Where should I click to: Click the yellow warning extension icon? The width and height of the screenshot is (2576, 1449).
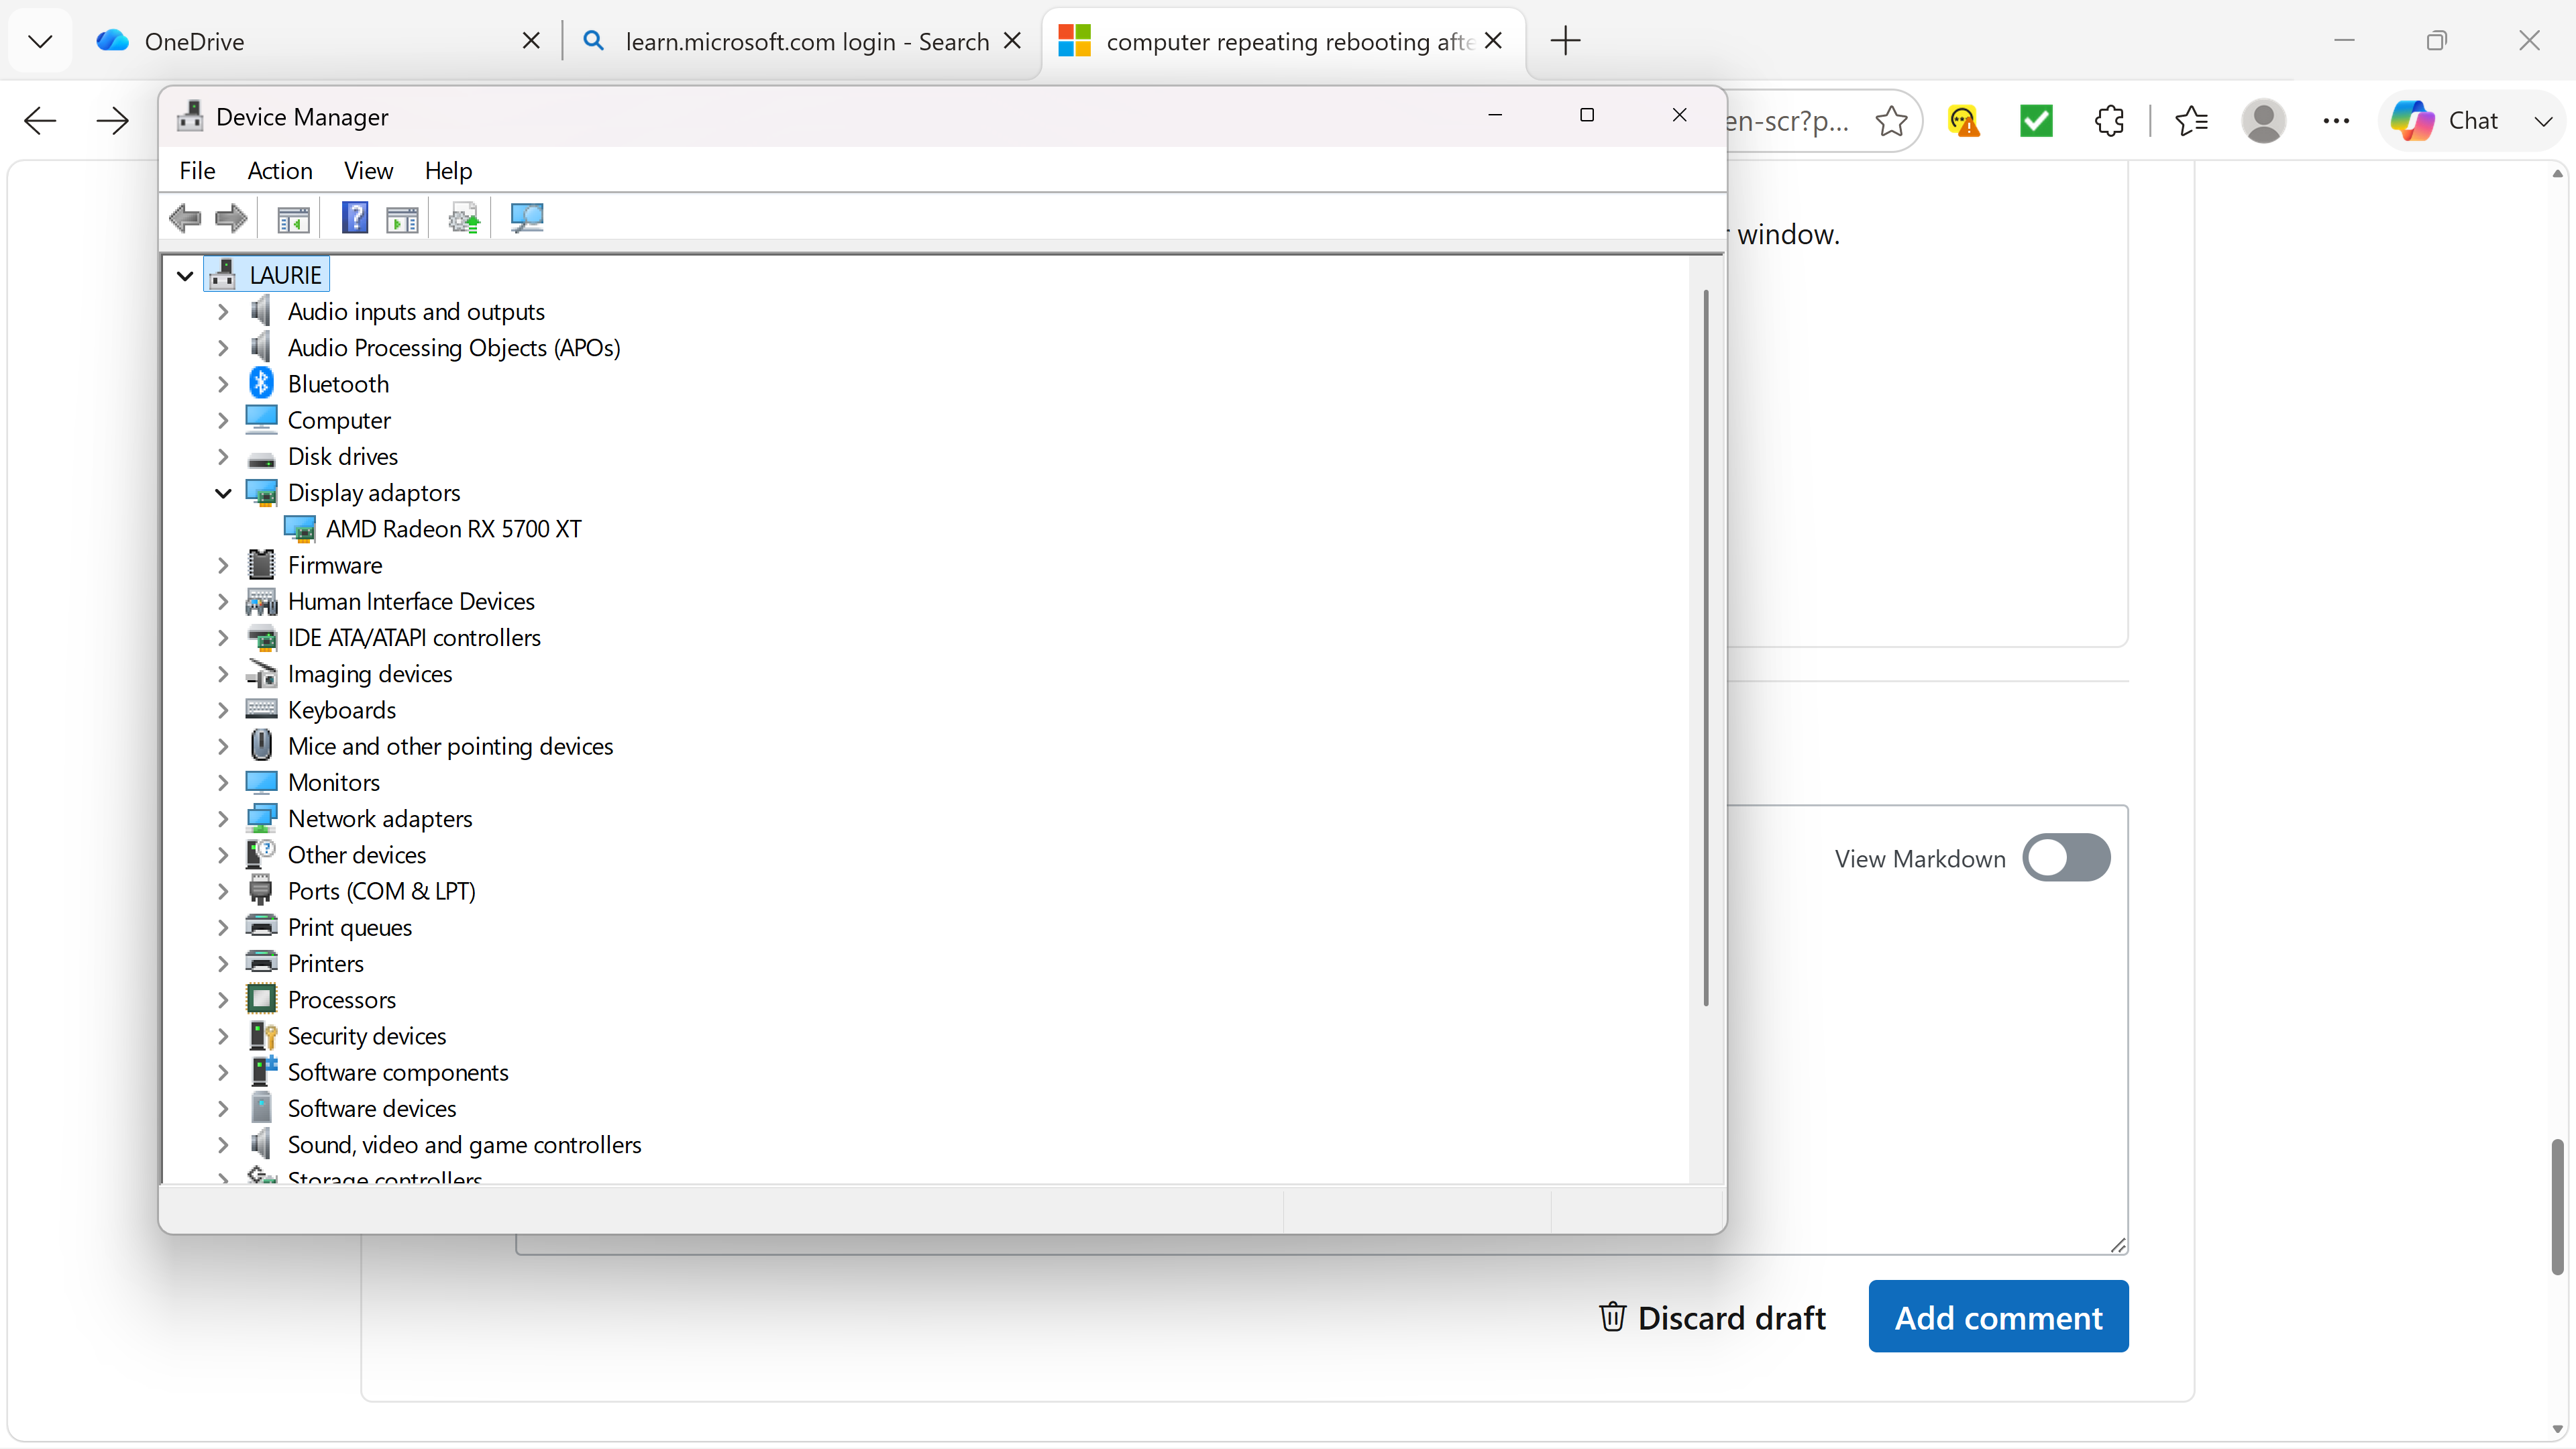click(x=1963, y=121)
